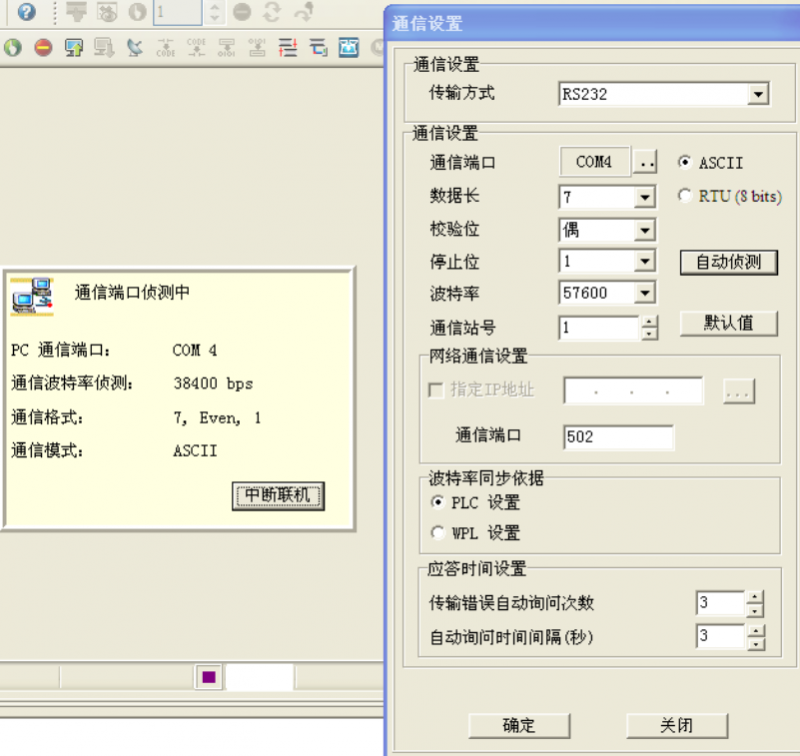
Task: Click the 0101-to-box decompile icon
Action: coord(257,47)
